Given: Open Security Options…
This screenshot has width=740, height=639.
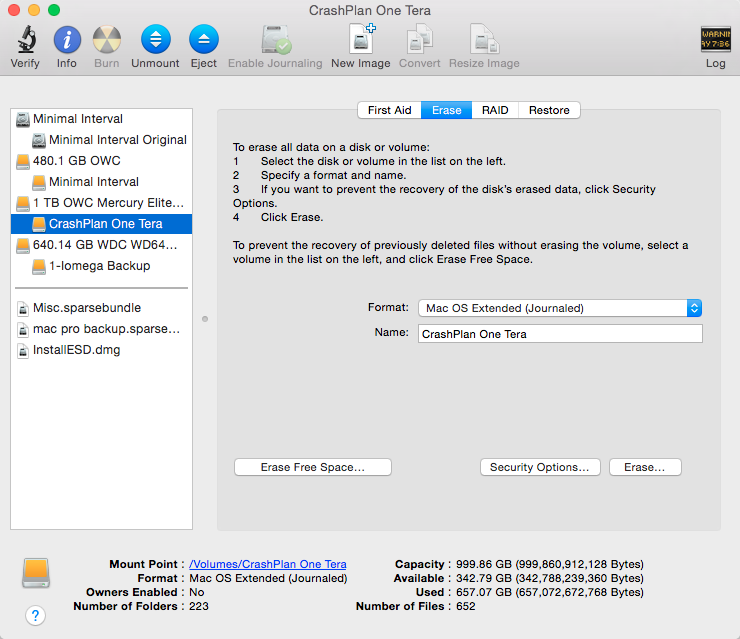Looking at the screenshot, I should click(540, 467).
